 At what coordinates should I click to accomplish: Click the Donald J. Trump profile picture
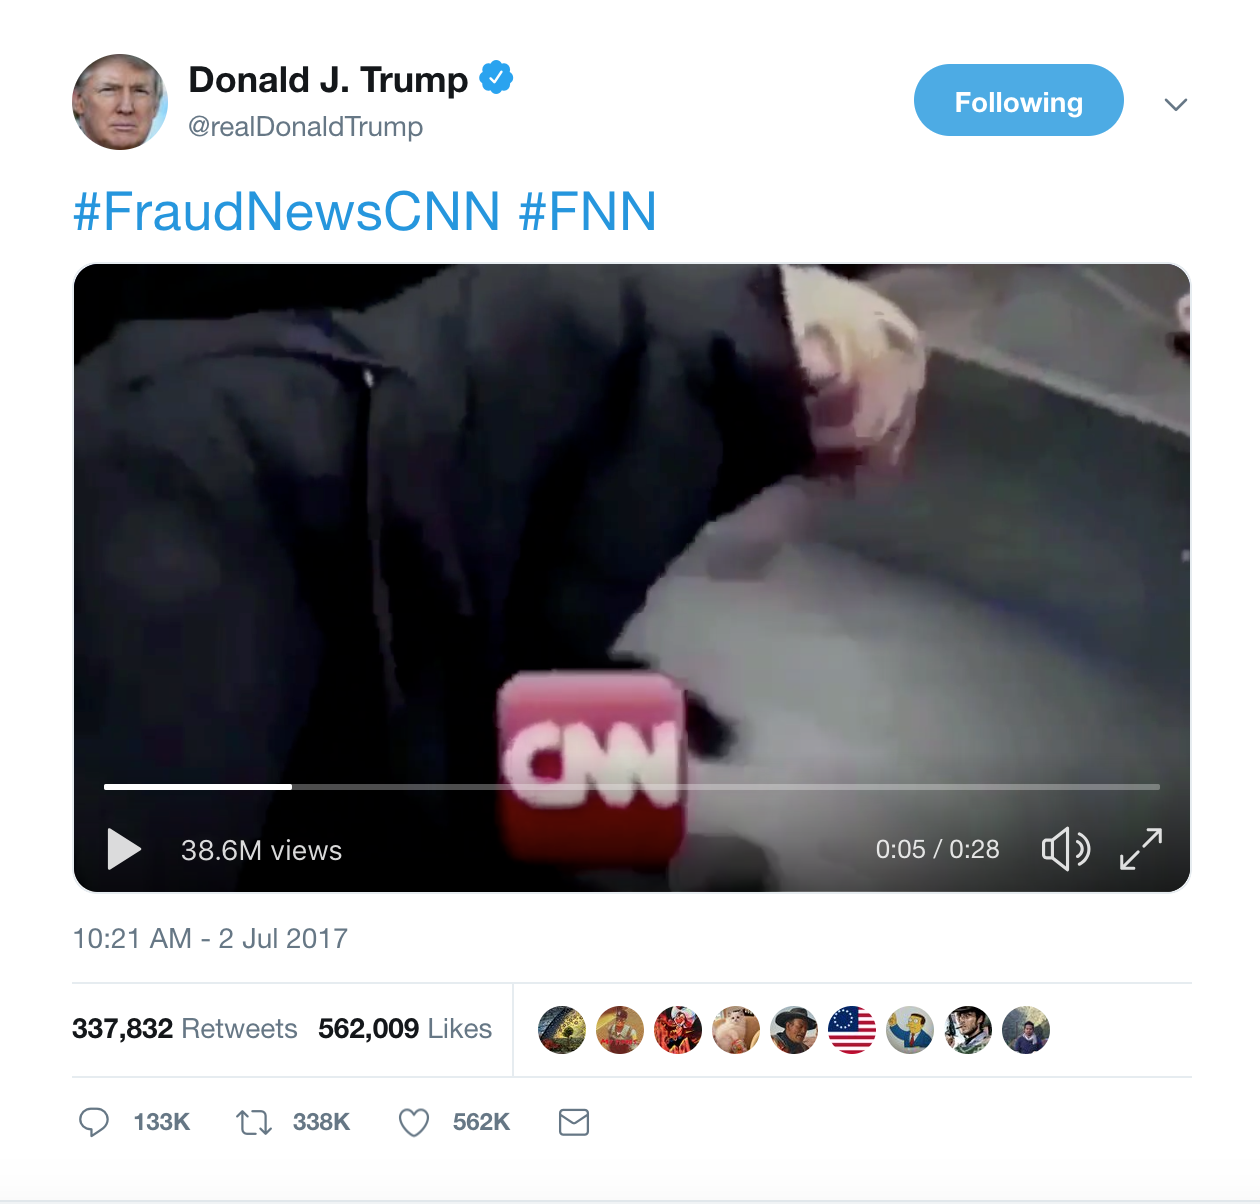[120, 102]
